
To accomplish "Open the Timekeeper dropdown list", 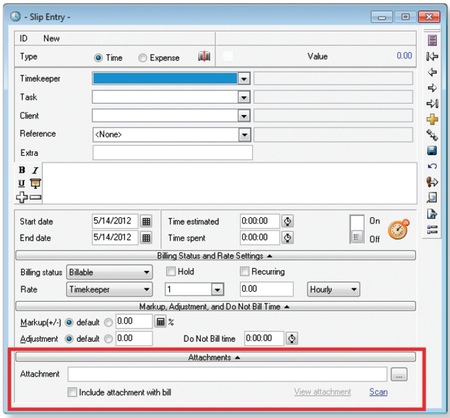I will 244,79.
